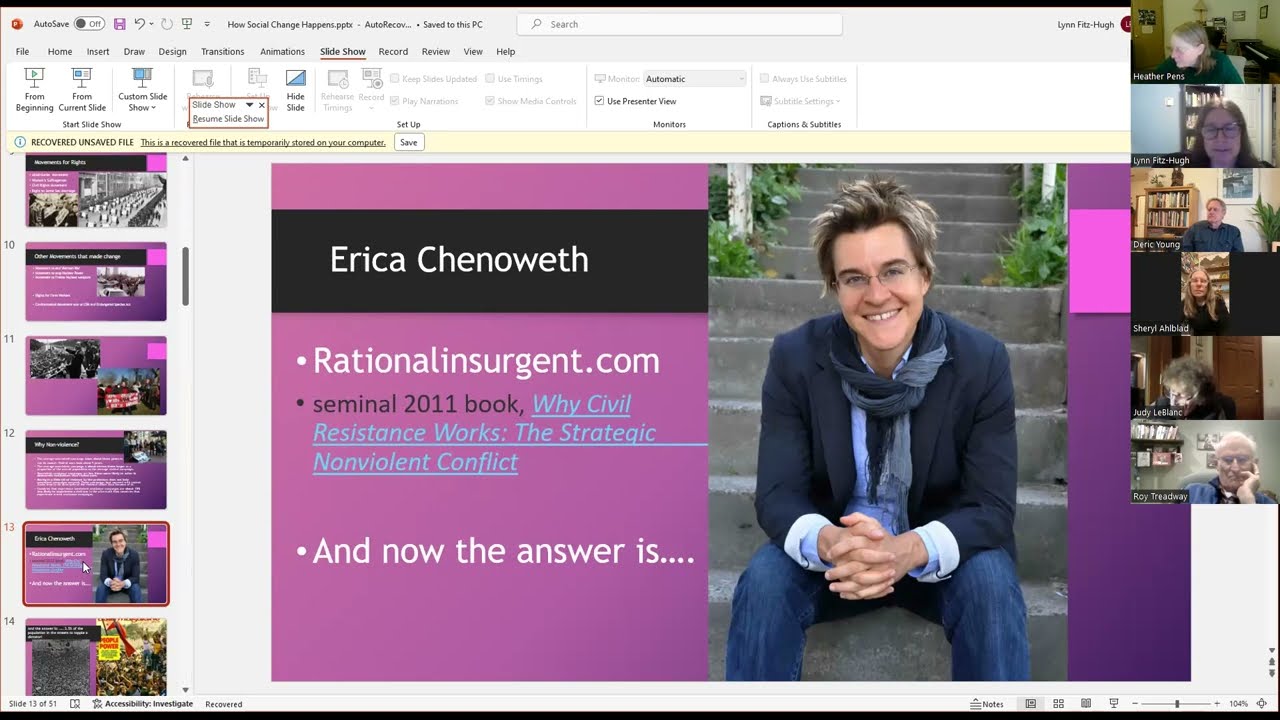The width and height of the screenshot is (1280, 720).
Task: Switch to the Transitions tab
Action: [222, 51]
